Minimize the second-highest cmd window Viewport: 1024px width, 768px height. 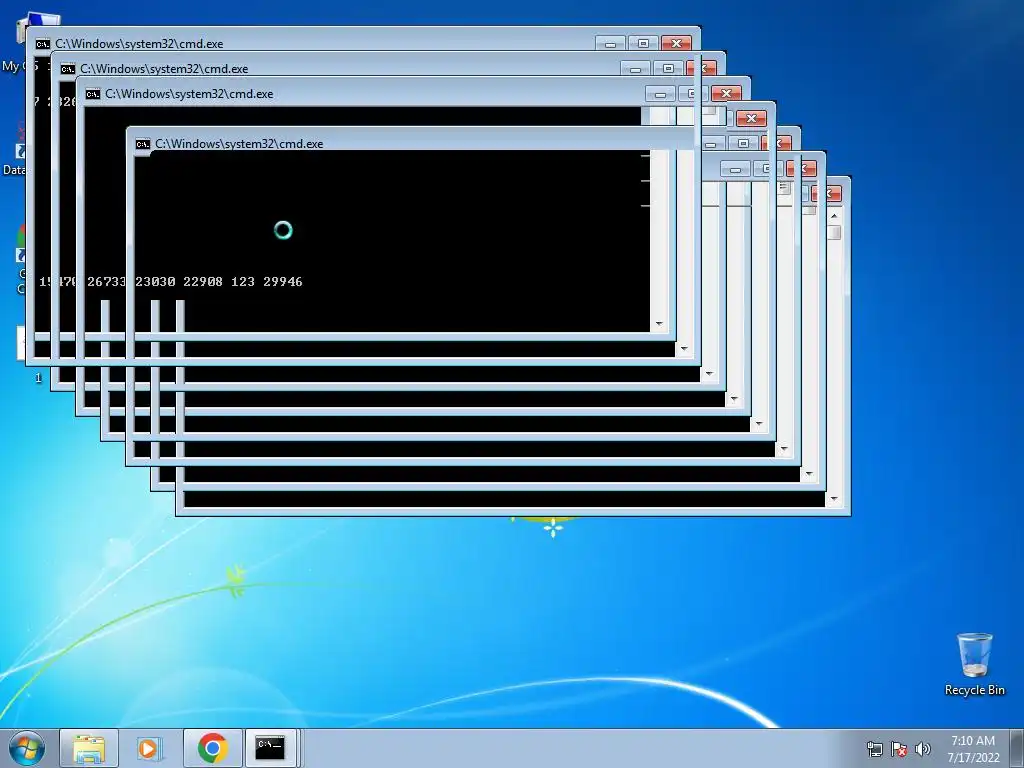[x=635, y=68]
